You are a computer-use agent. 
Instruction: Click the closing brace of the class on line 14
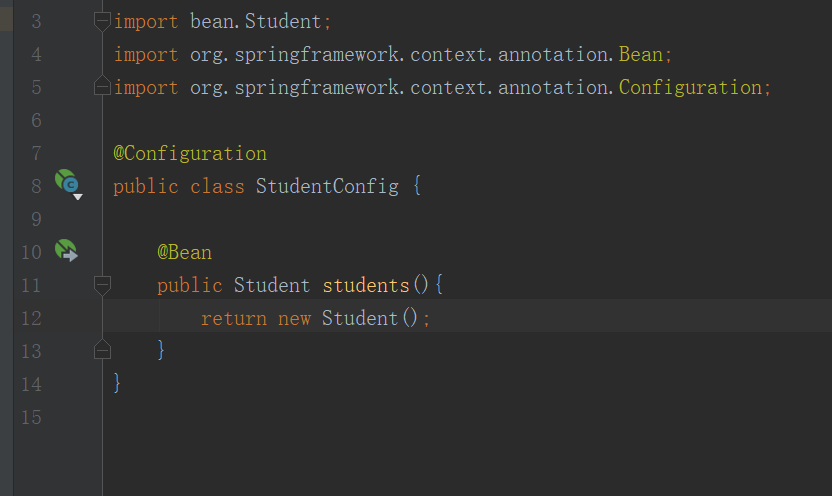coord(117,383)
